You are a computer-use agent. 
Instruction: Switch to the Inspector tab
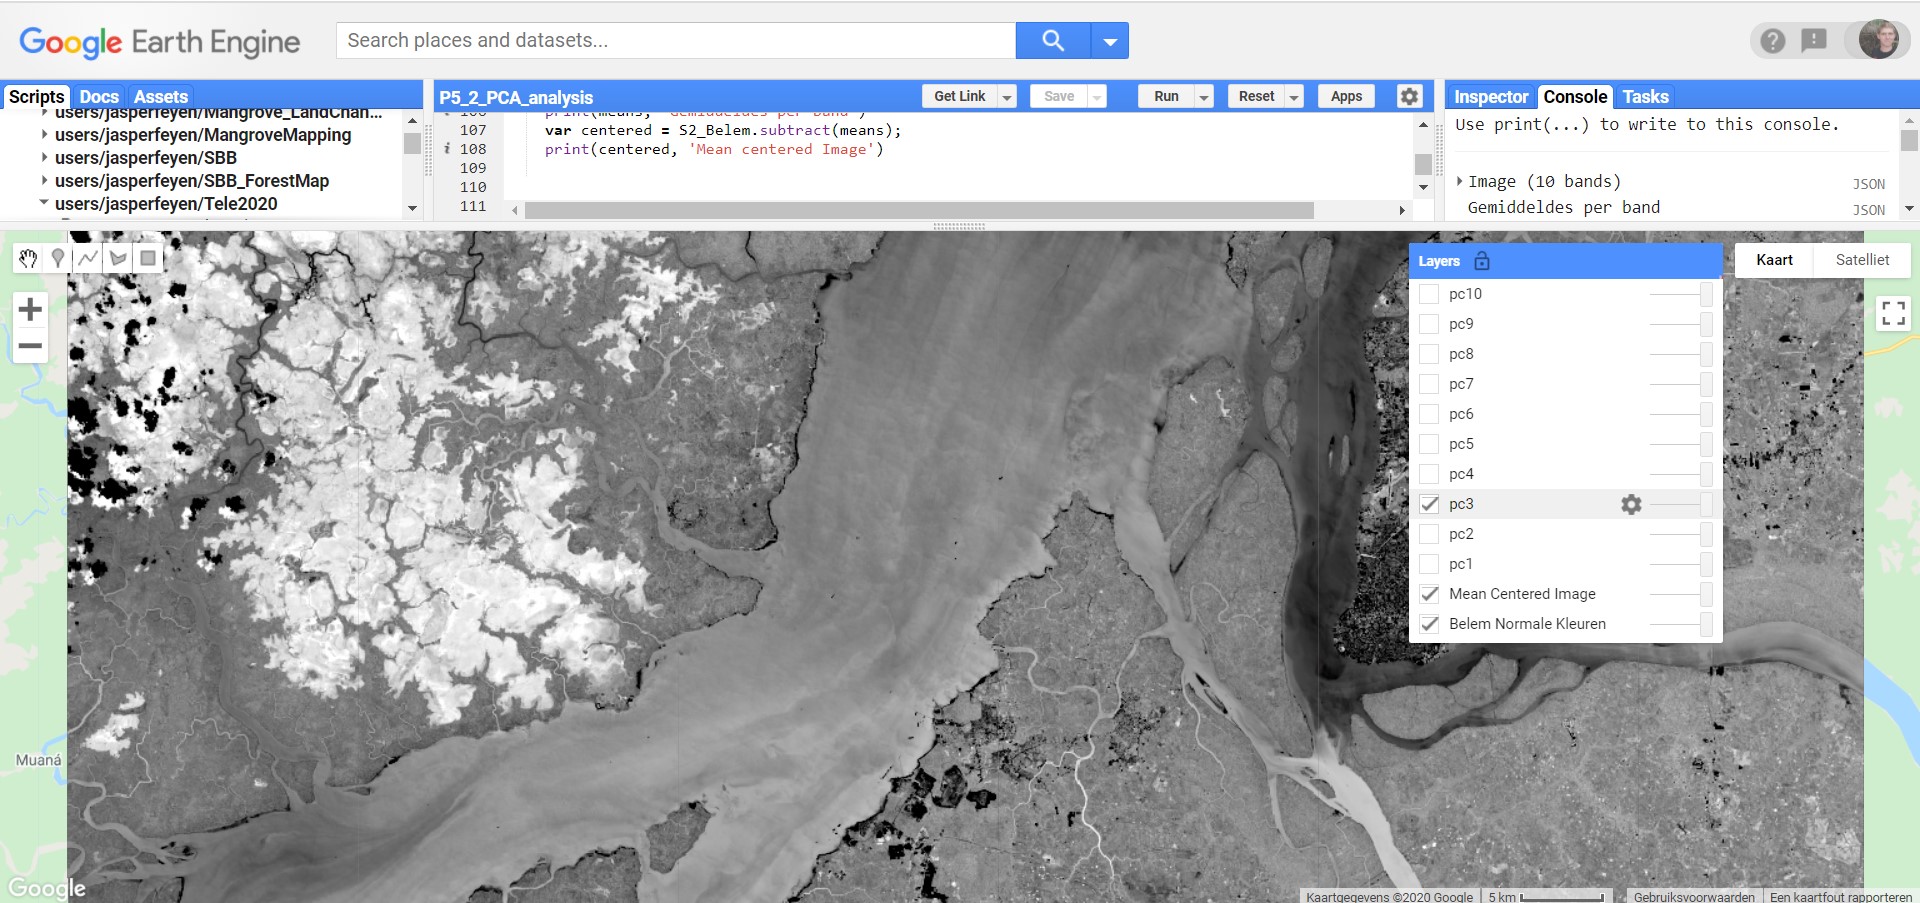pos(1490,97)
